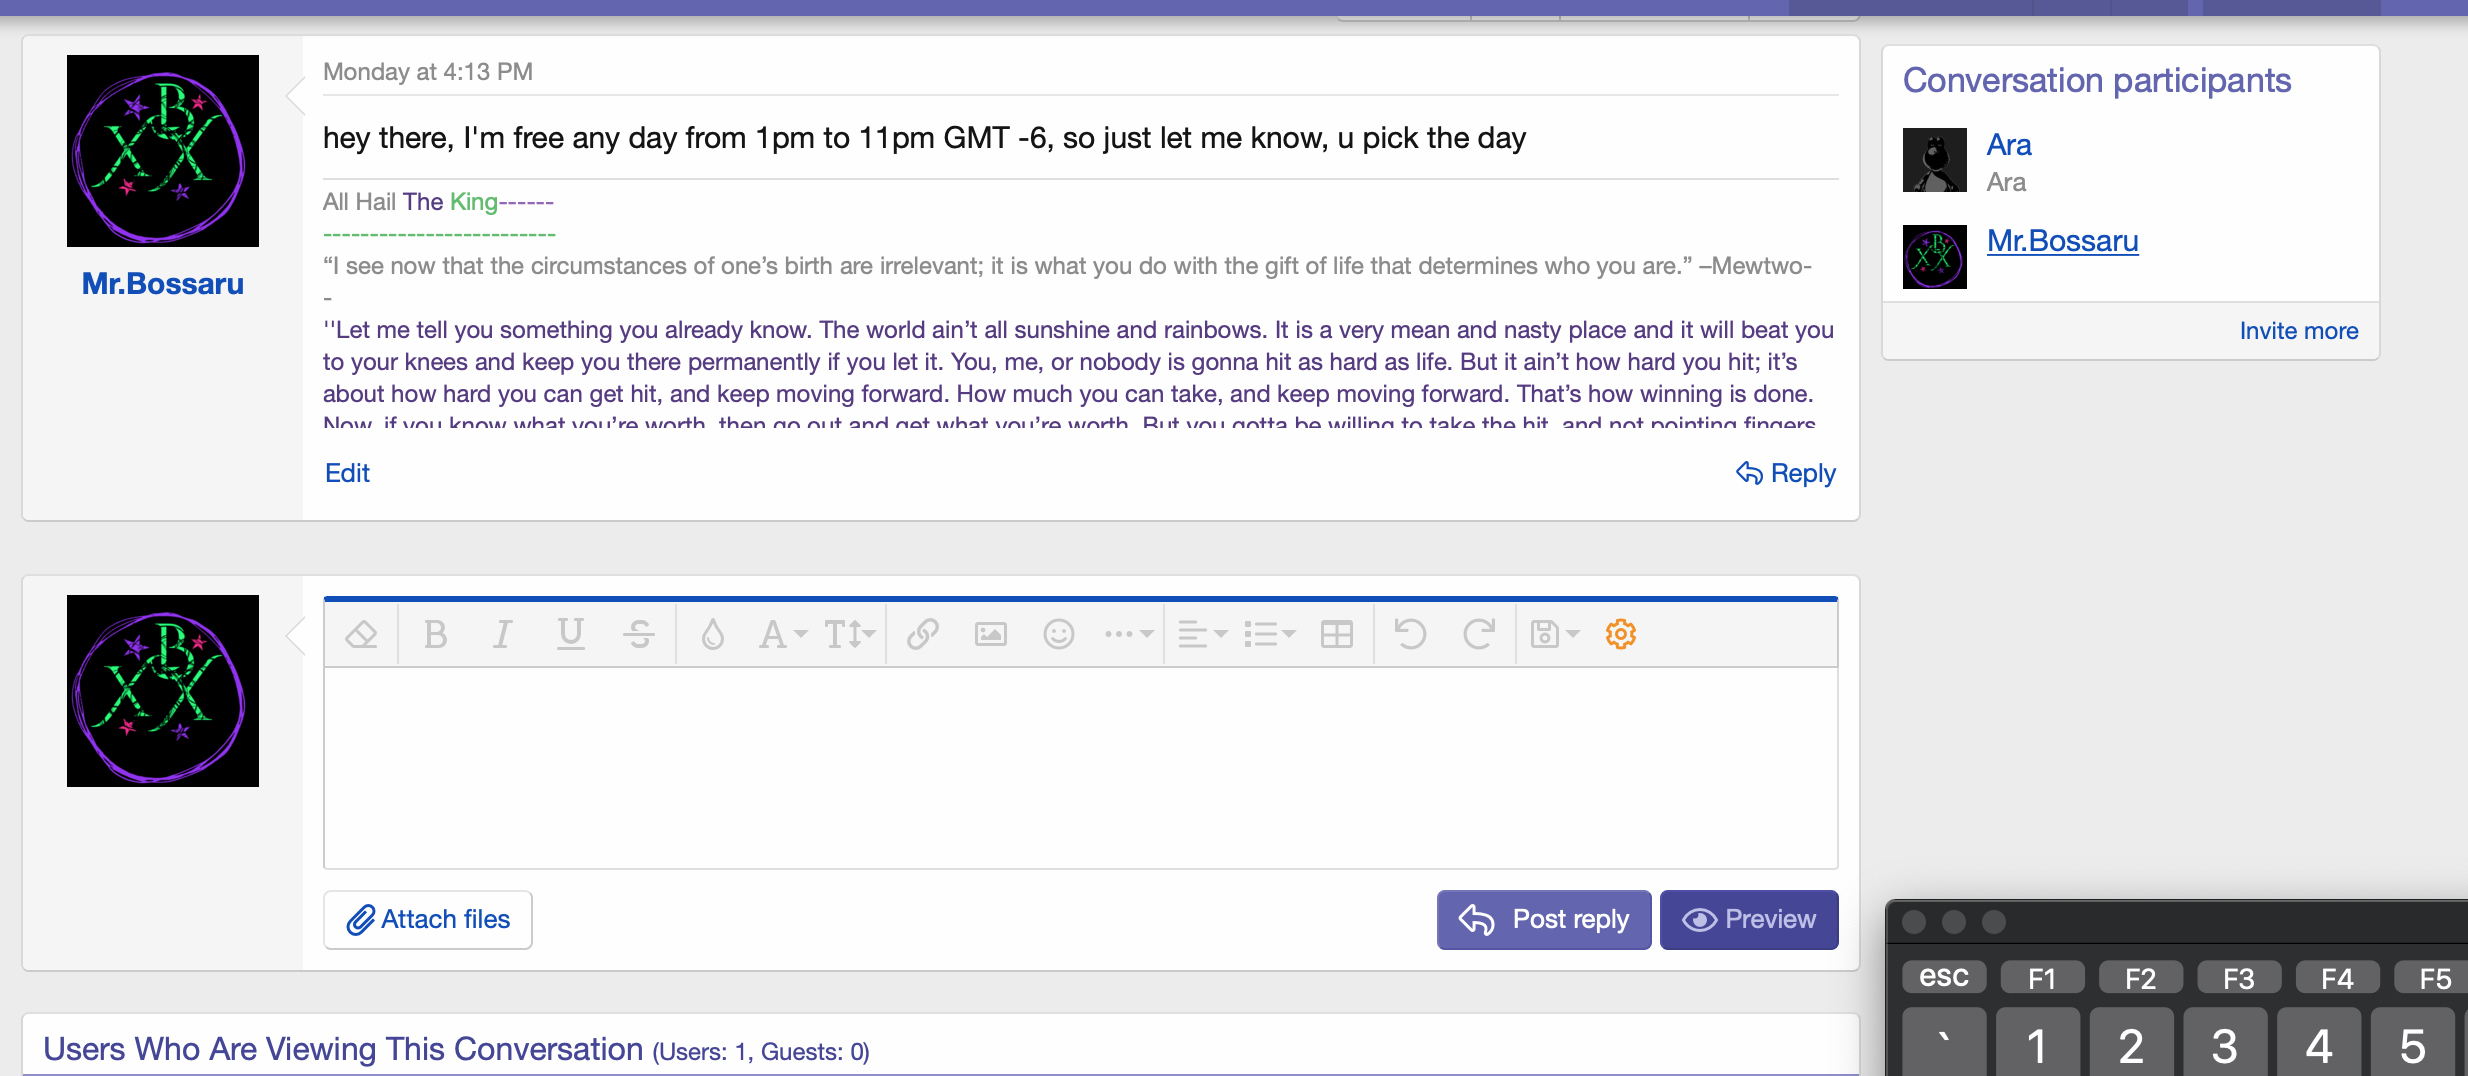Click the orange gear BB code toggle
2468x1076 pixels.
click(x=1620, y=634)
